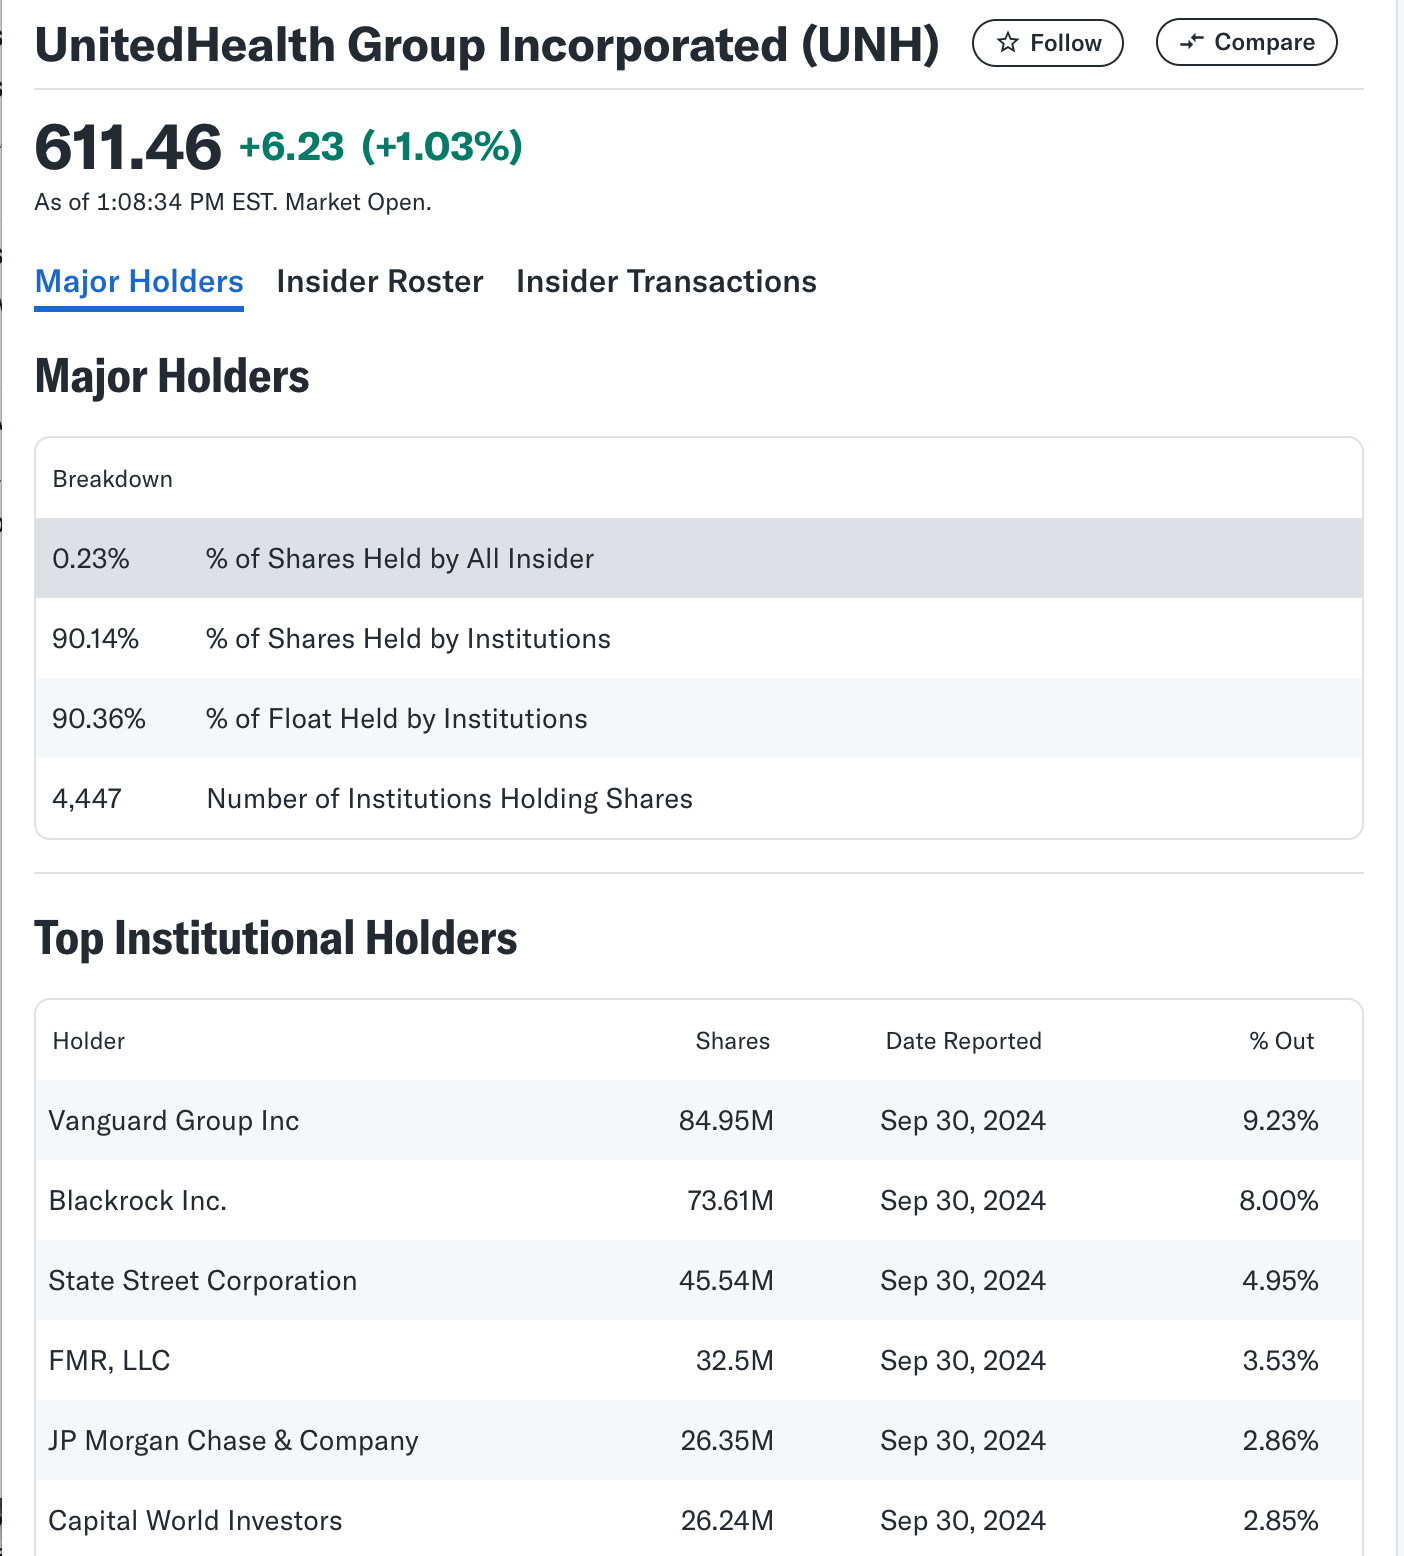1404x1556 pixels.
Task: Click the Shares column header
Action: [732, 1041]
